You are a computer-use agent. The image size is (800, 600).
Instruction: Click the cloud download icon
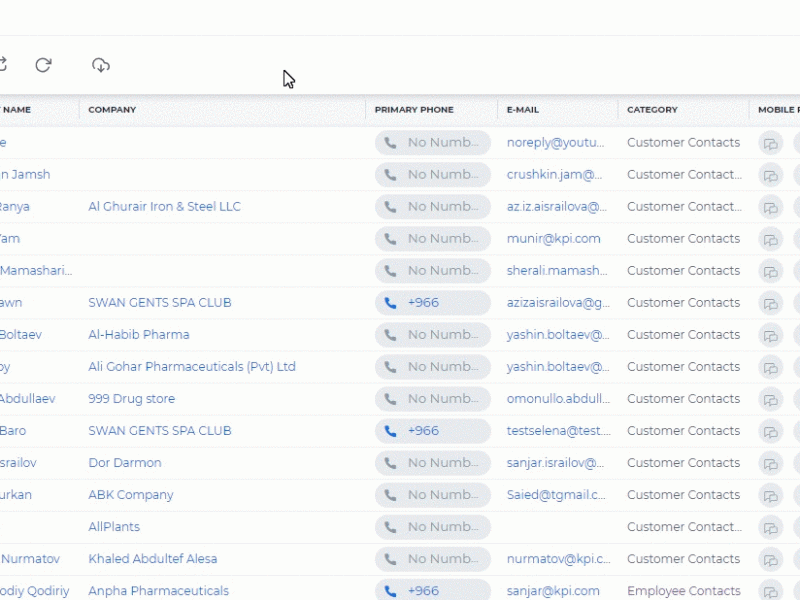tap(101, 65)
